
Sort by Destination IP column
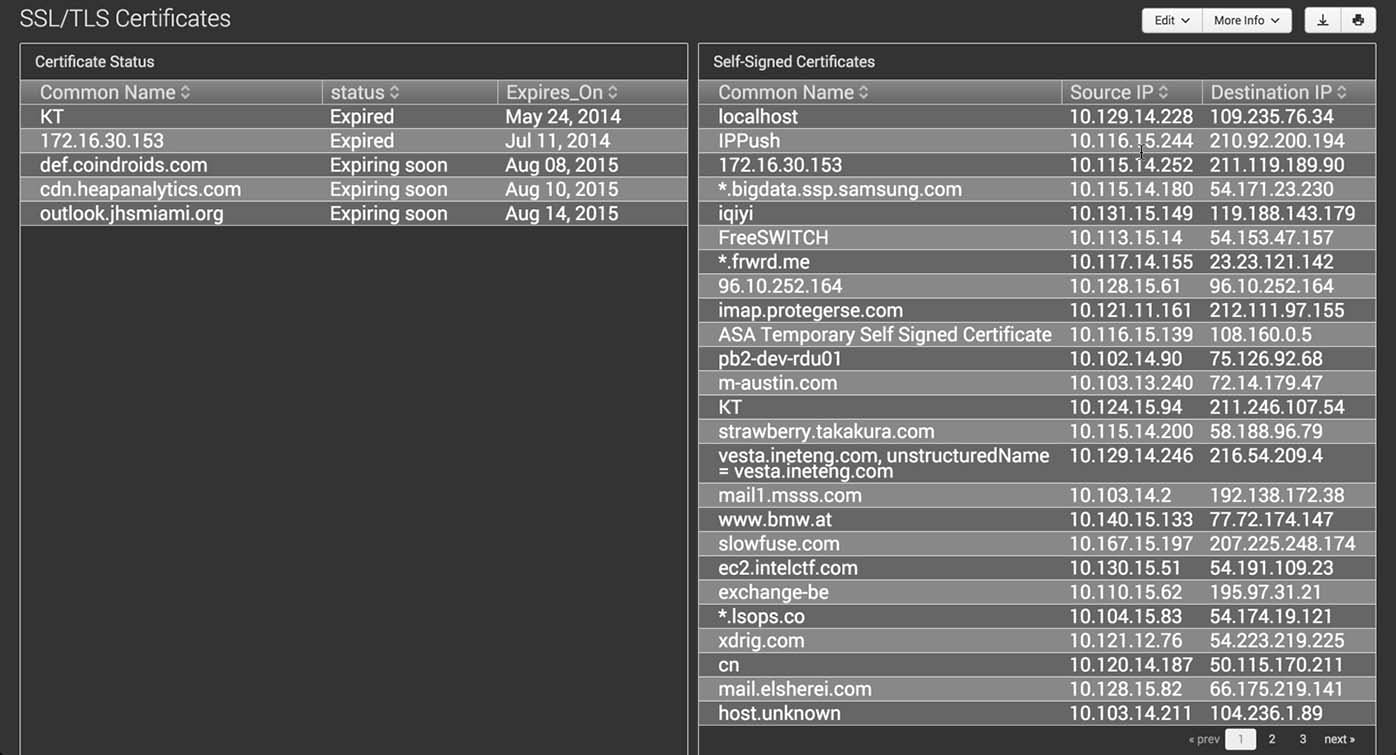point(1278,92)
